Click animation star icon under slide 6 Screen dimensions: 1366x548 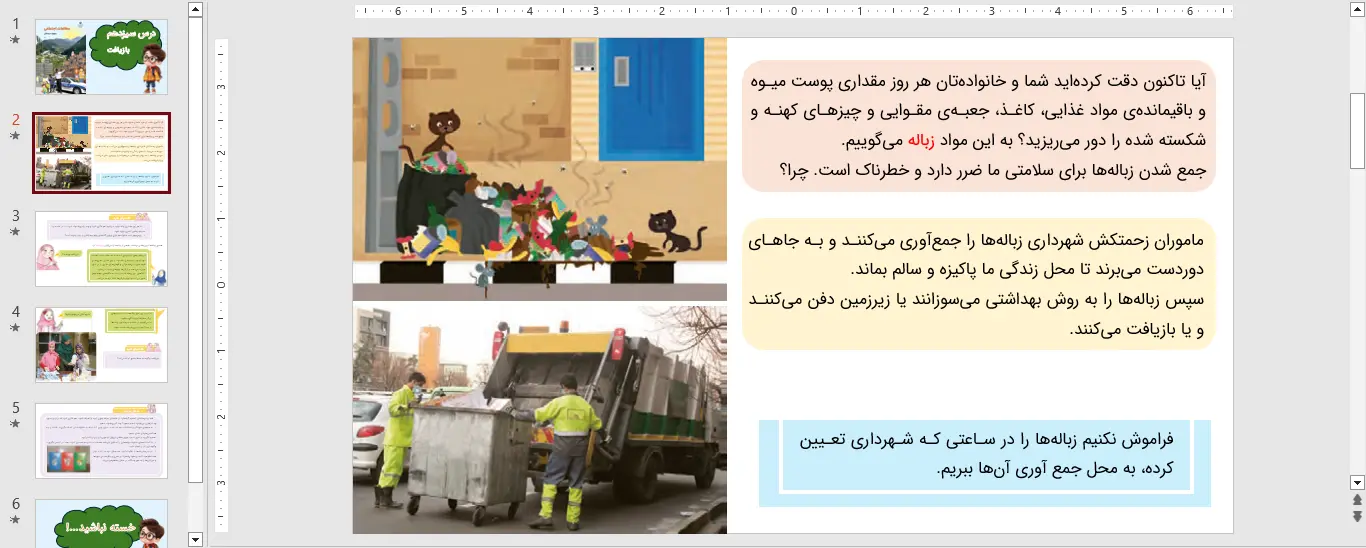[15, 520]
